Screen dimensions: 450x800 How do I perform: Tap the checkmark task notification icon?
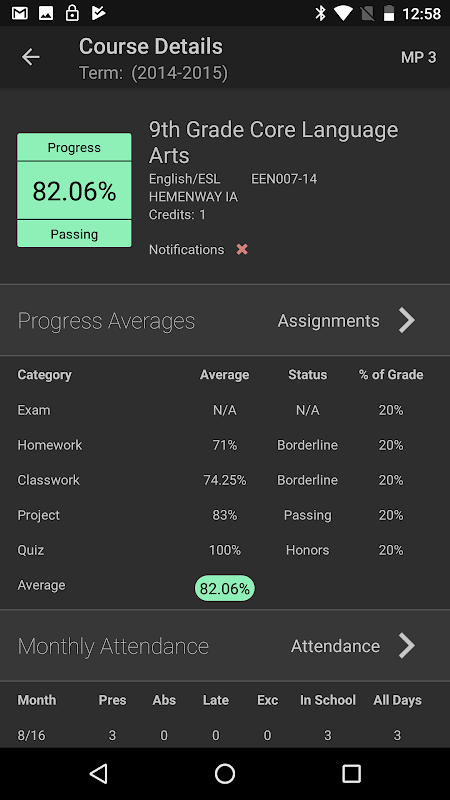pyautogui.click(x=98, y=13)
